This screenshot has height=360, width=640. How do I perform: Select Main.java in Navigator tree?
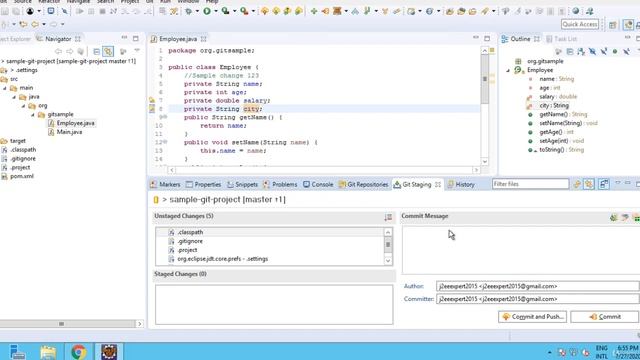point(69,132)
